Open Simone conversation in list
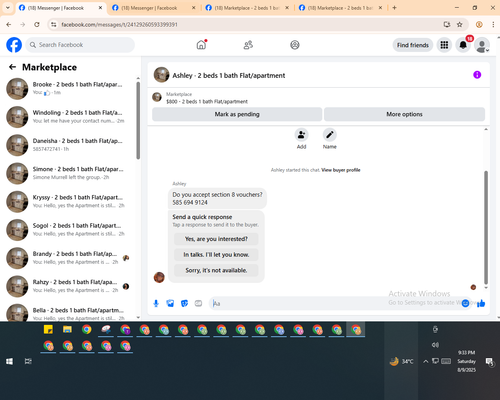The image size is (500, 400). pyautogui.click(x=68, y=173)
